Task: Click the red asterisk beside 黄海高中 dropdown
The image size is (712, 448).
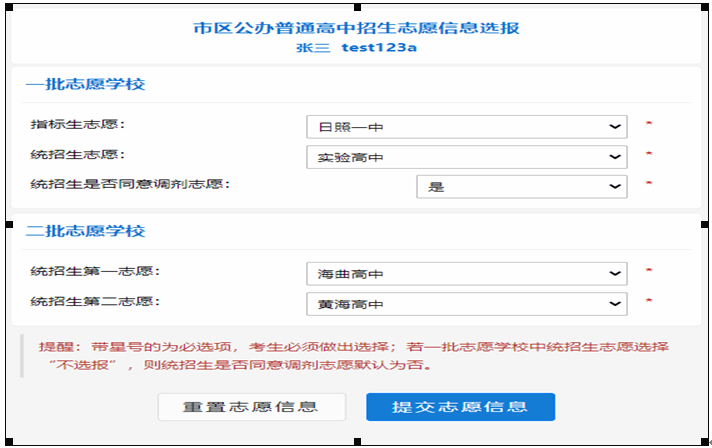Action: [x=648, y=302]
